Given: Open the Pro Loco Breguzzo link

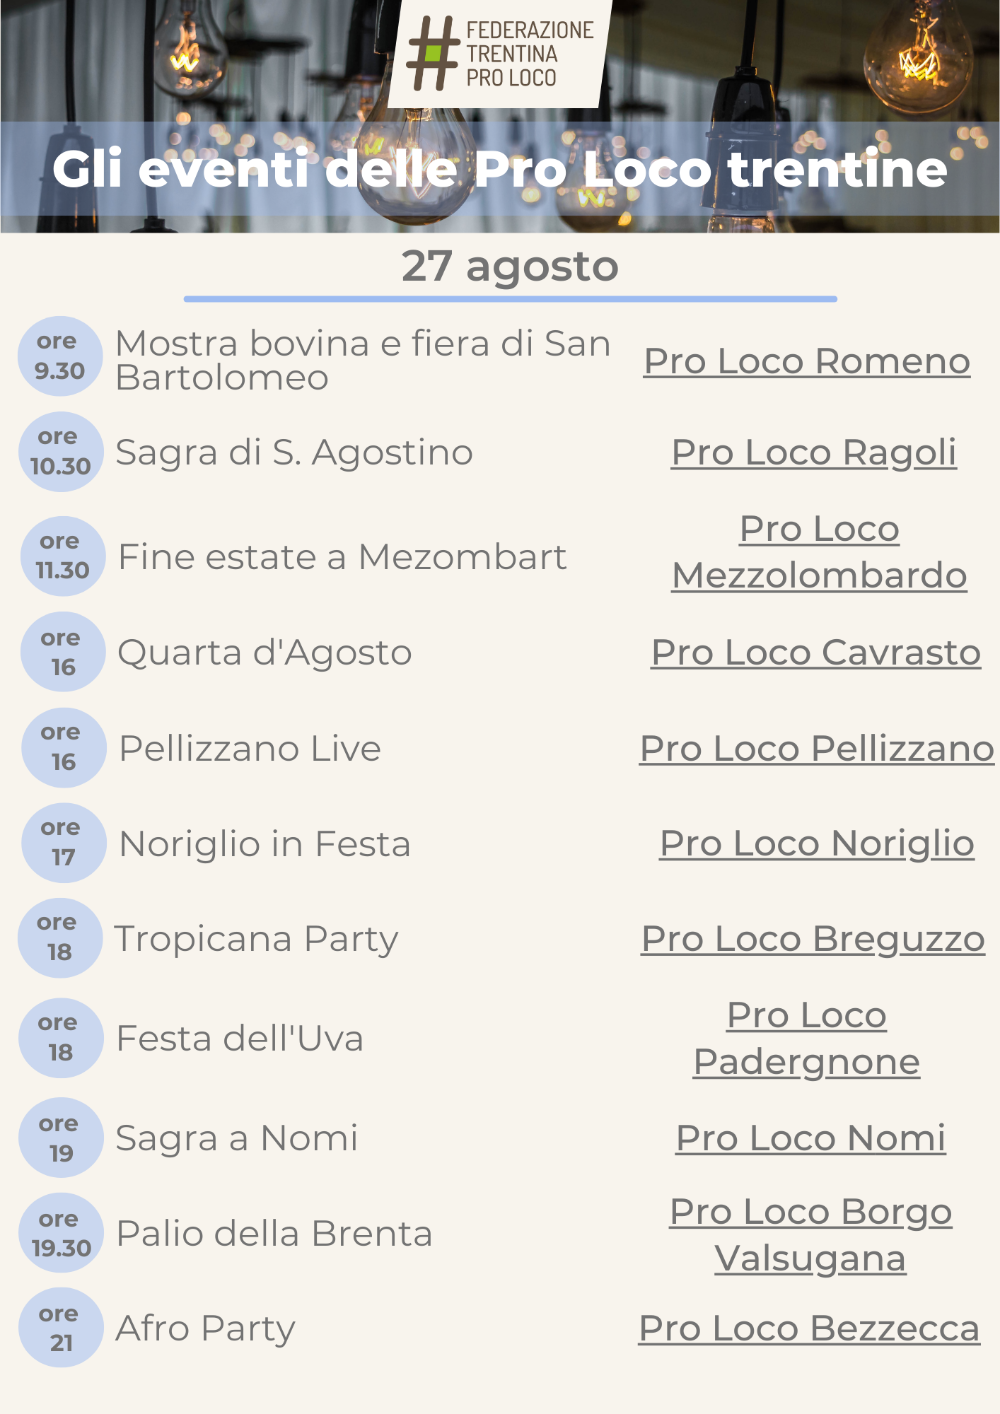Looking at the screenshot, I should click(x=813, y=939).
